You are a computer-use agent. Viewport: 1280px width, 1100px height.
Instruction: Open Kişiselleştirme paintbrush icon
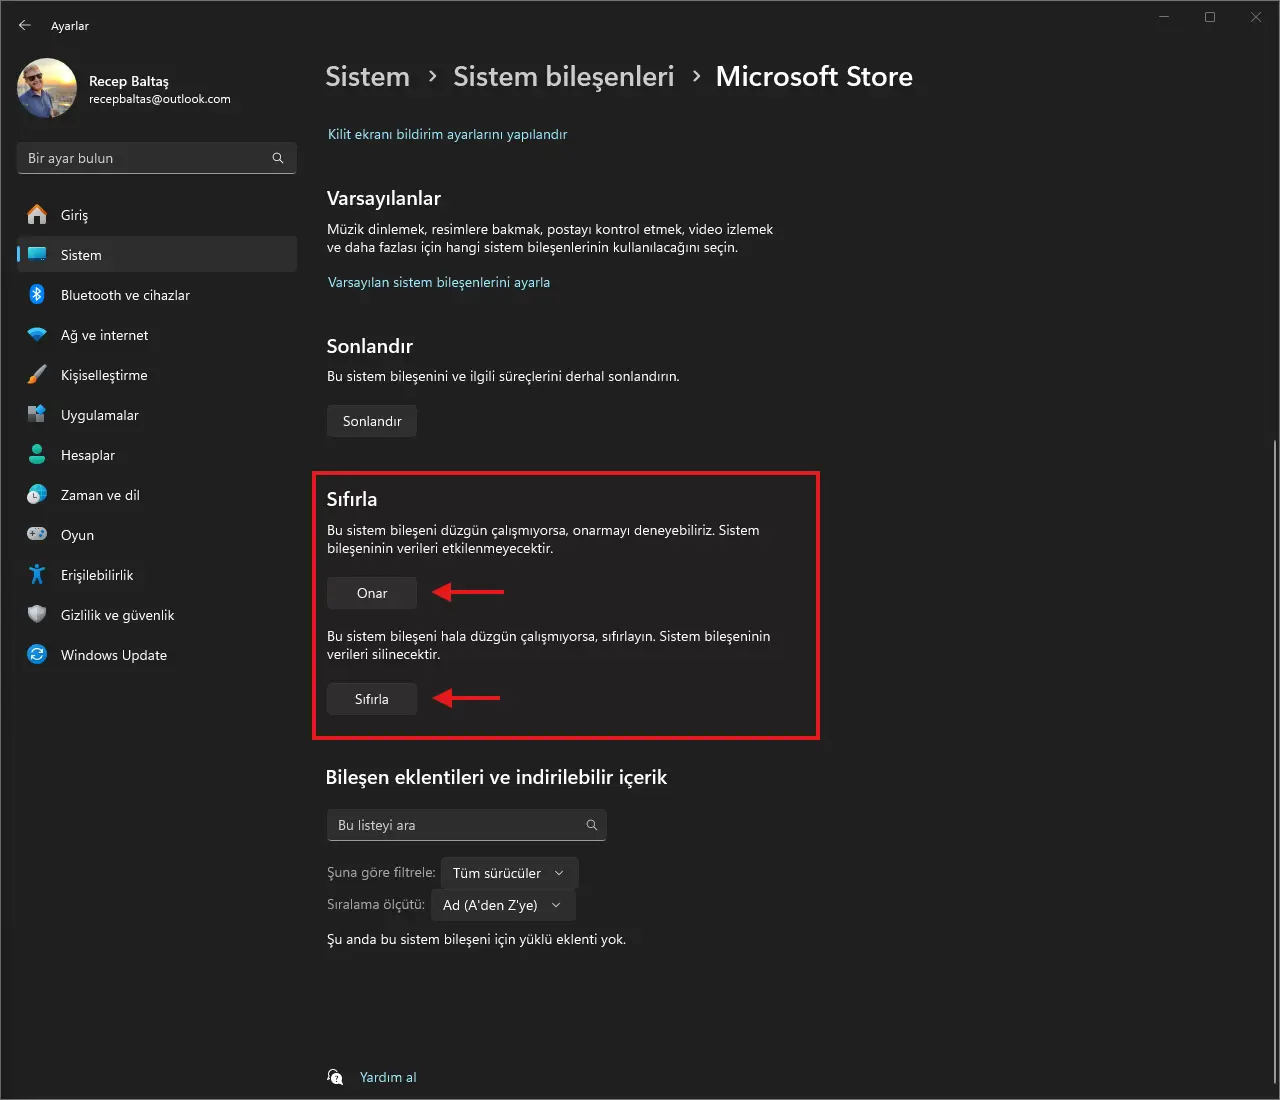[x=37, y=374]
